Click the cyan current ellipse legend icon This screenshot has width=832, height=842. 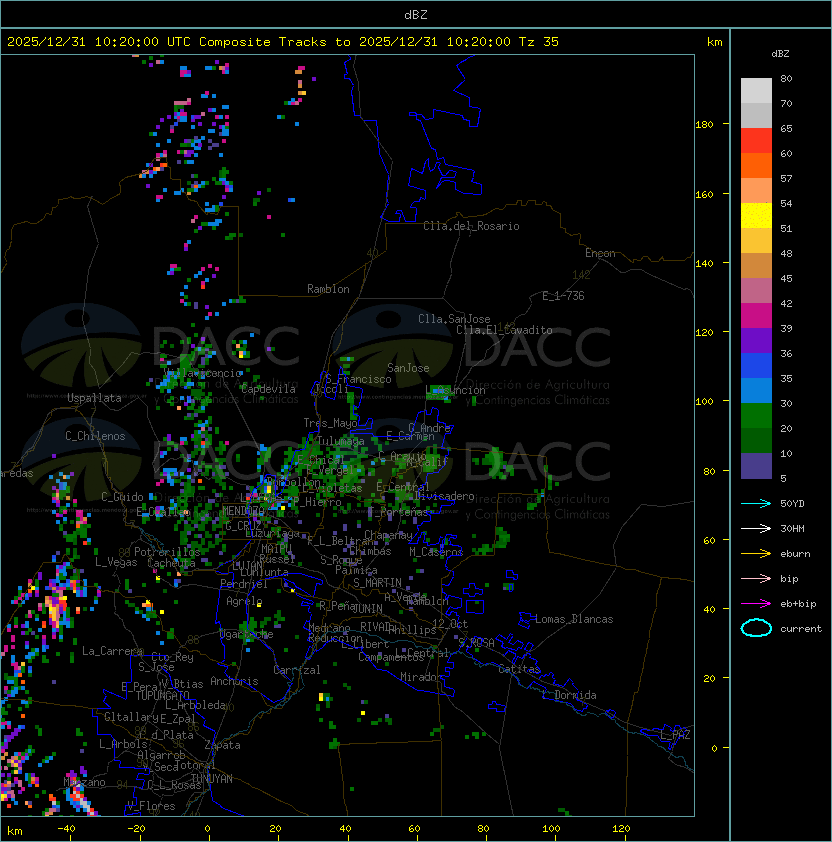[756, 628]
